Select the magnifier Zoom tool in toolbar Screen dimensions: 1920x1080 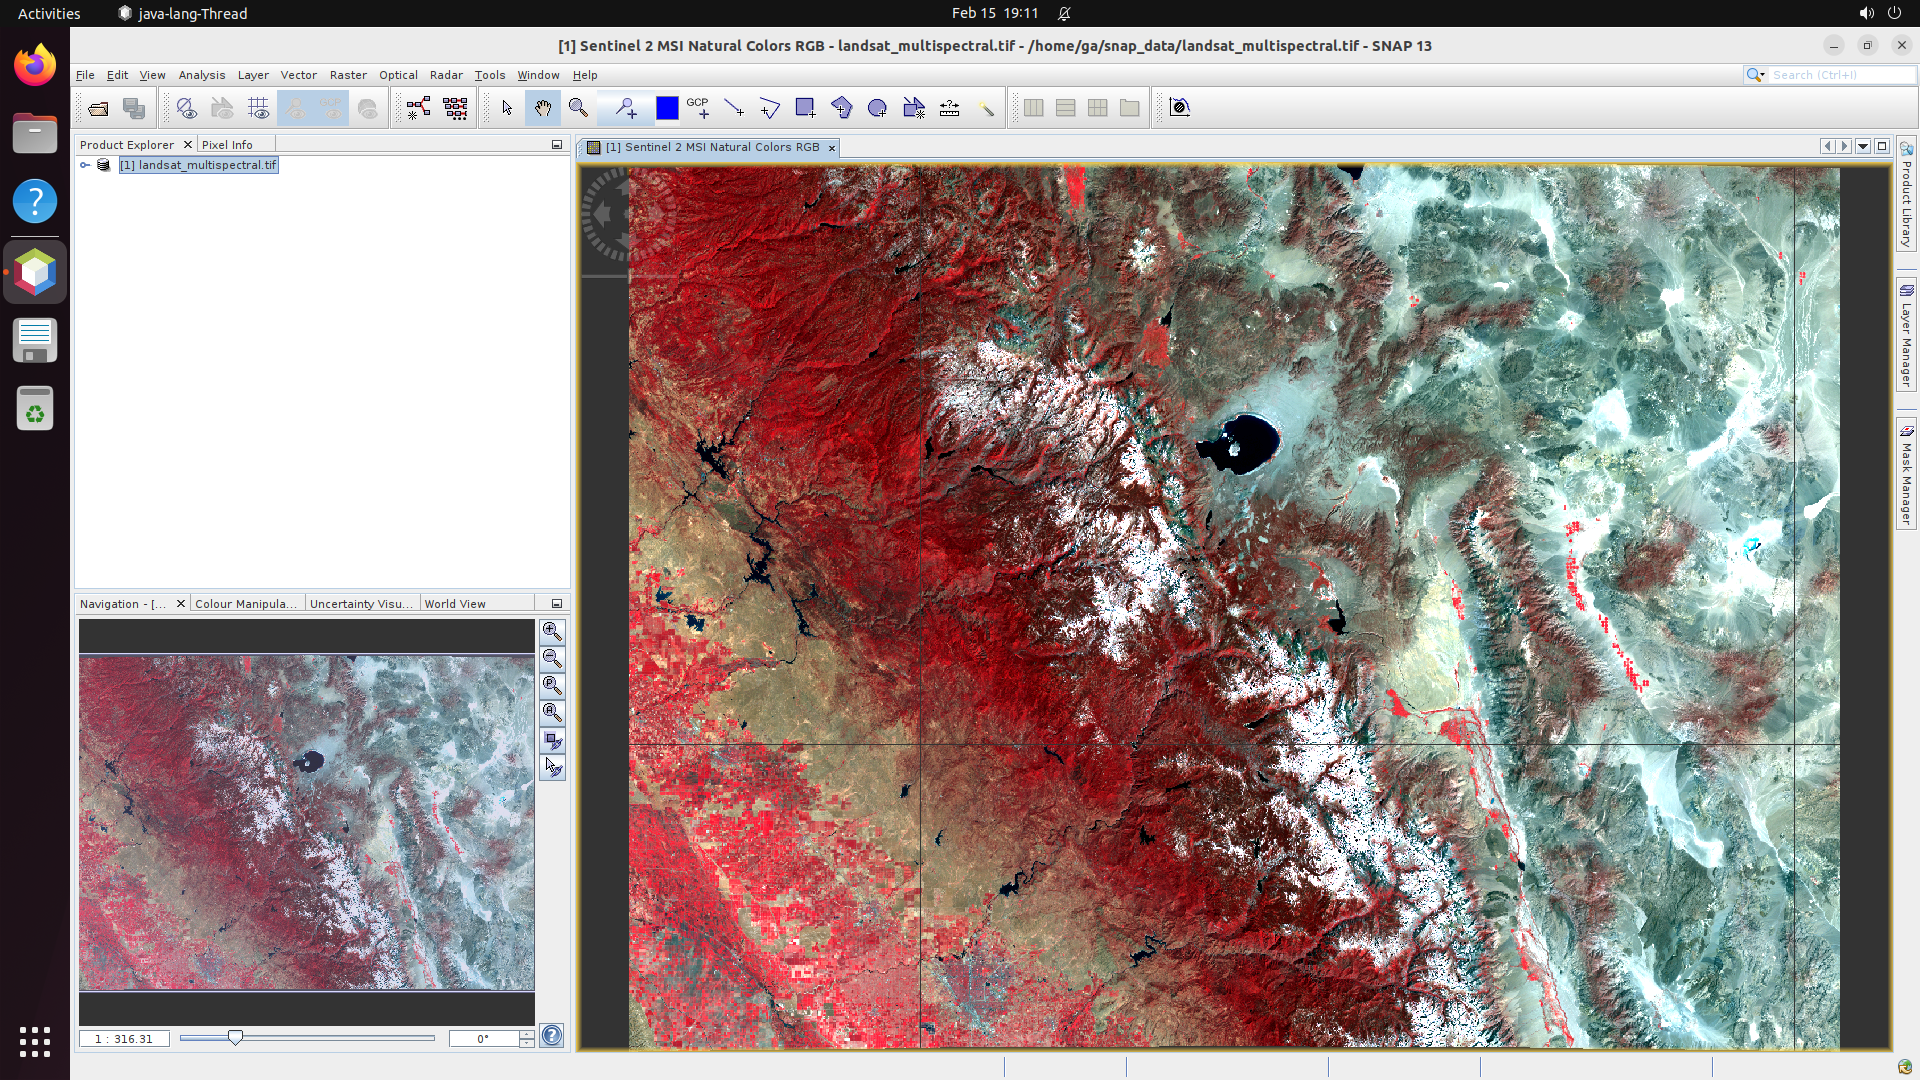[x=578, y=108]
